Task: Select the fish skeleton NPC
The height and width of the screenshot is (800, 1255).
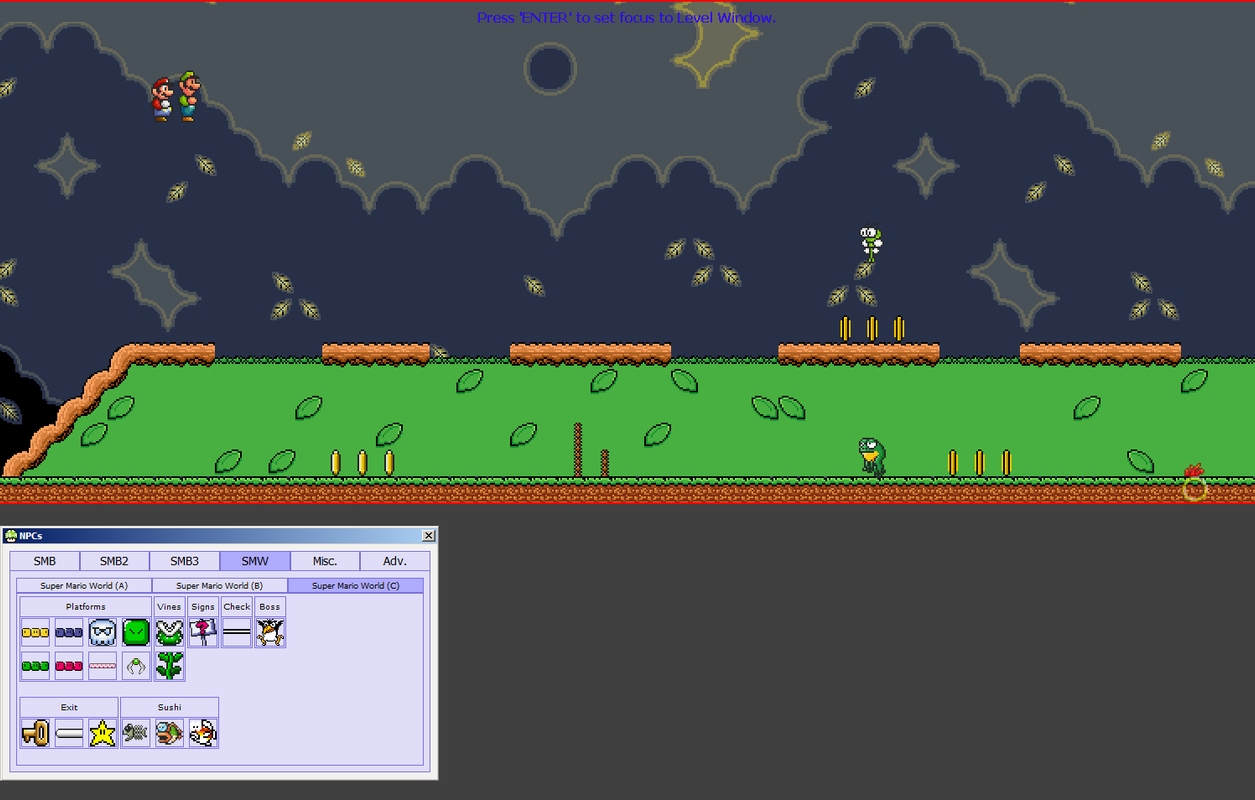Action: click(136, 733)
